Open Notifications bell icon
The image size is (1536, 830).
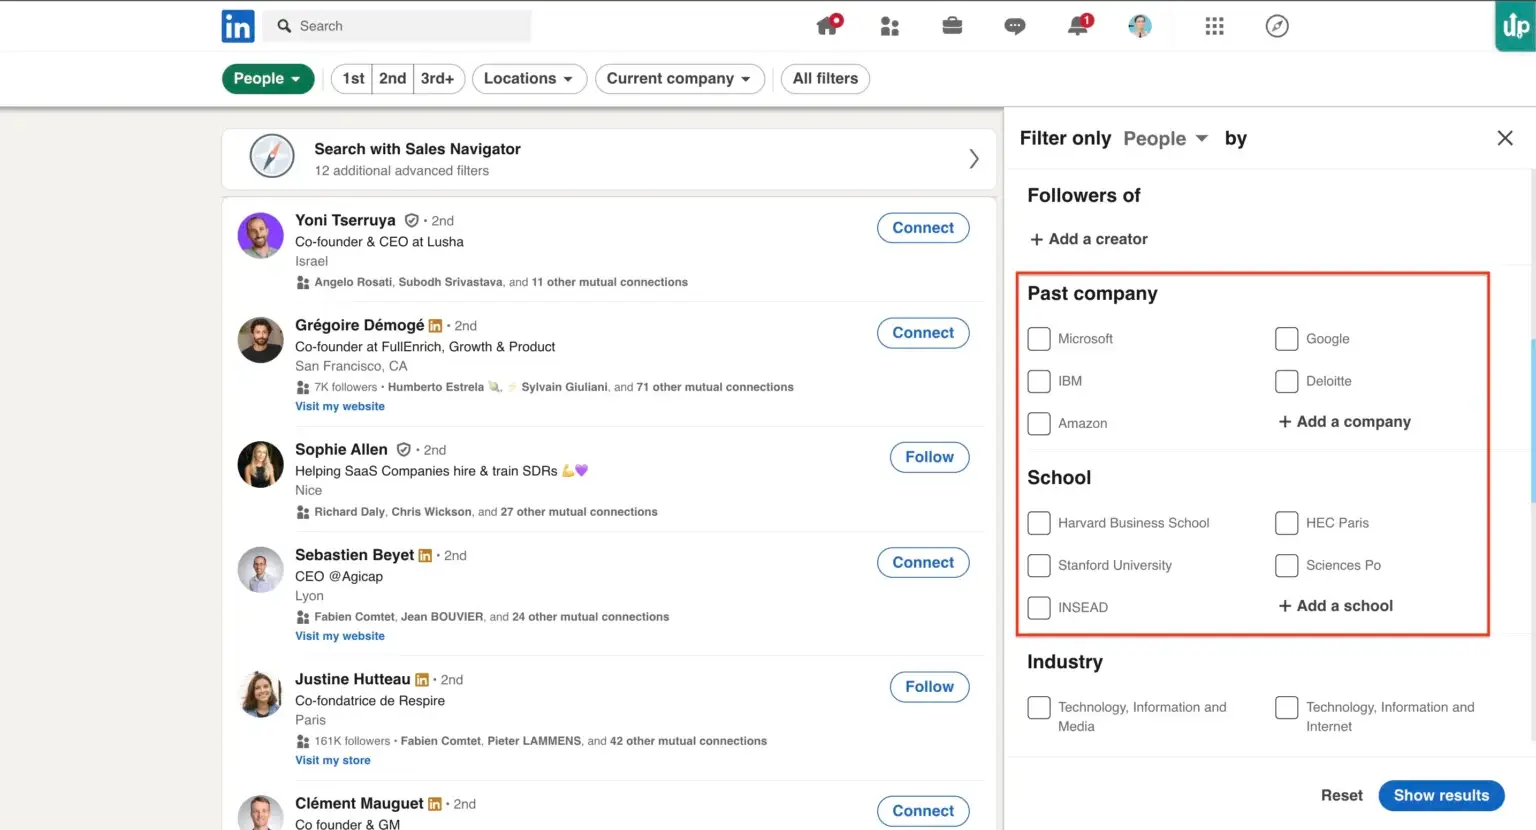point(1079,25)
